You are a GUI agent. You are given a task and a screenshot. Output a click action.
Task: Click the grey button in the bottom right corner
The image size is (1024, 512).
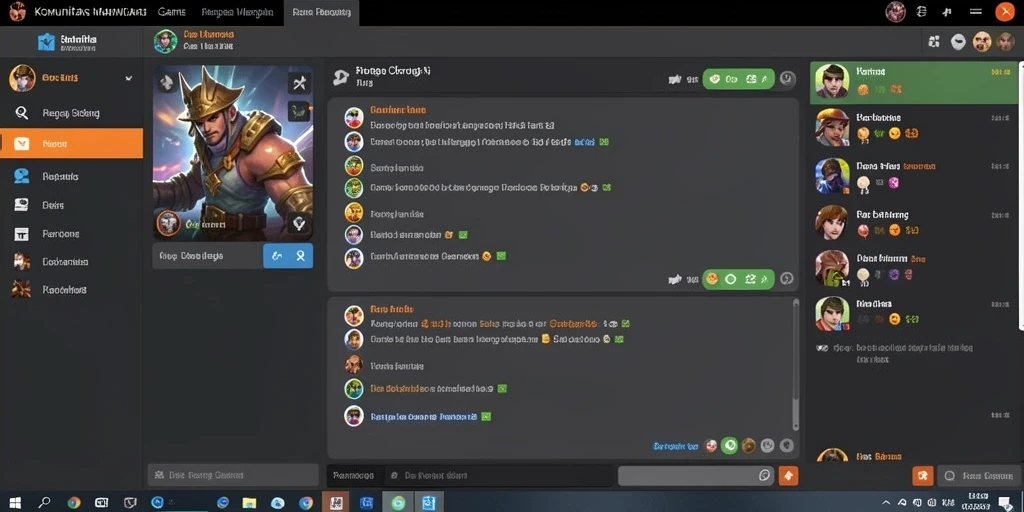(x=978, y=475)
